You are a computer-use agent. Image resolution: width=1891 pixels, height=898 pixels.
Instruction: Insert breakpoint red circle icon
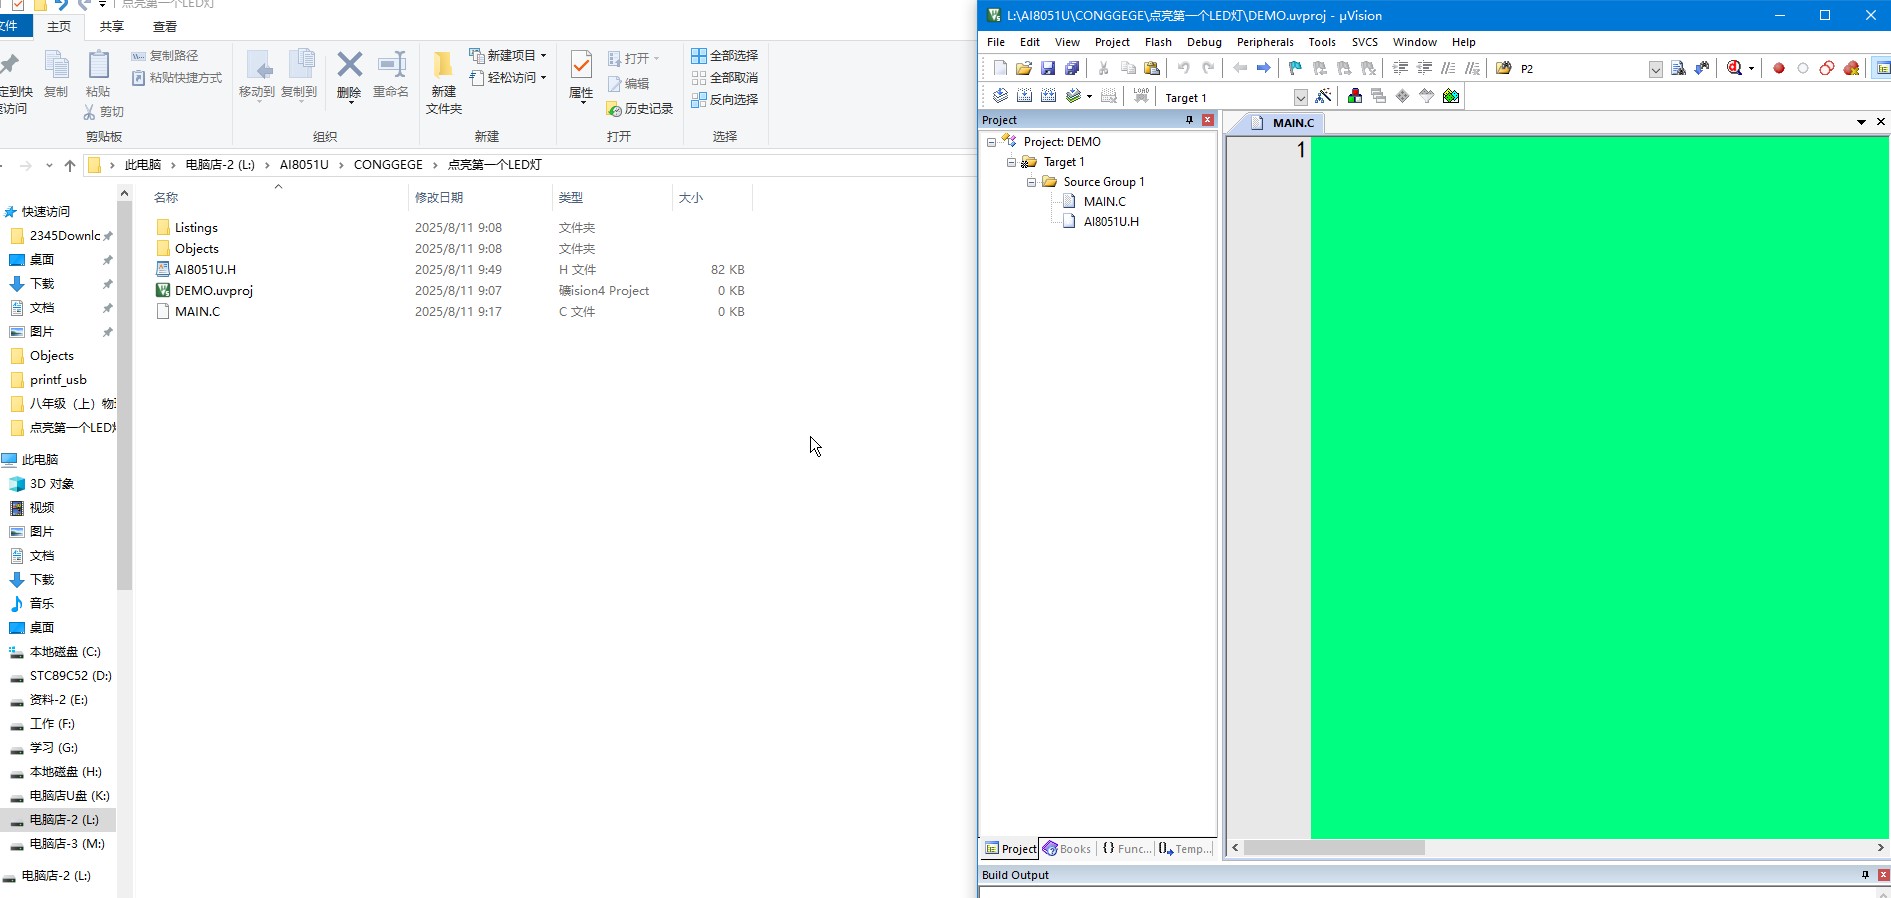point(1779,68)
